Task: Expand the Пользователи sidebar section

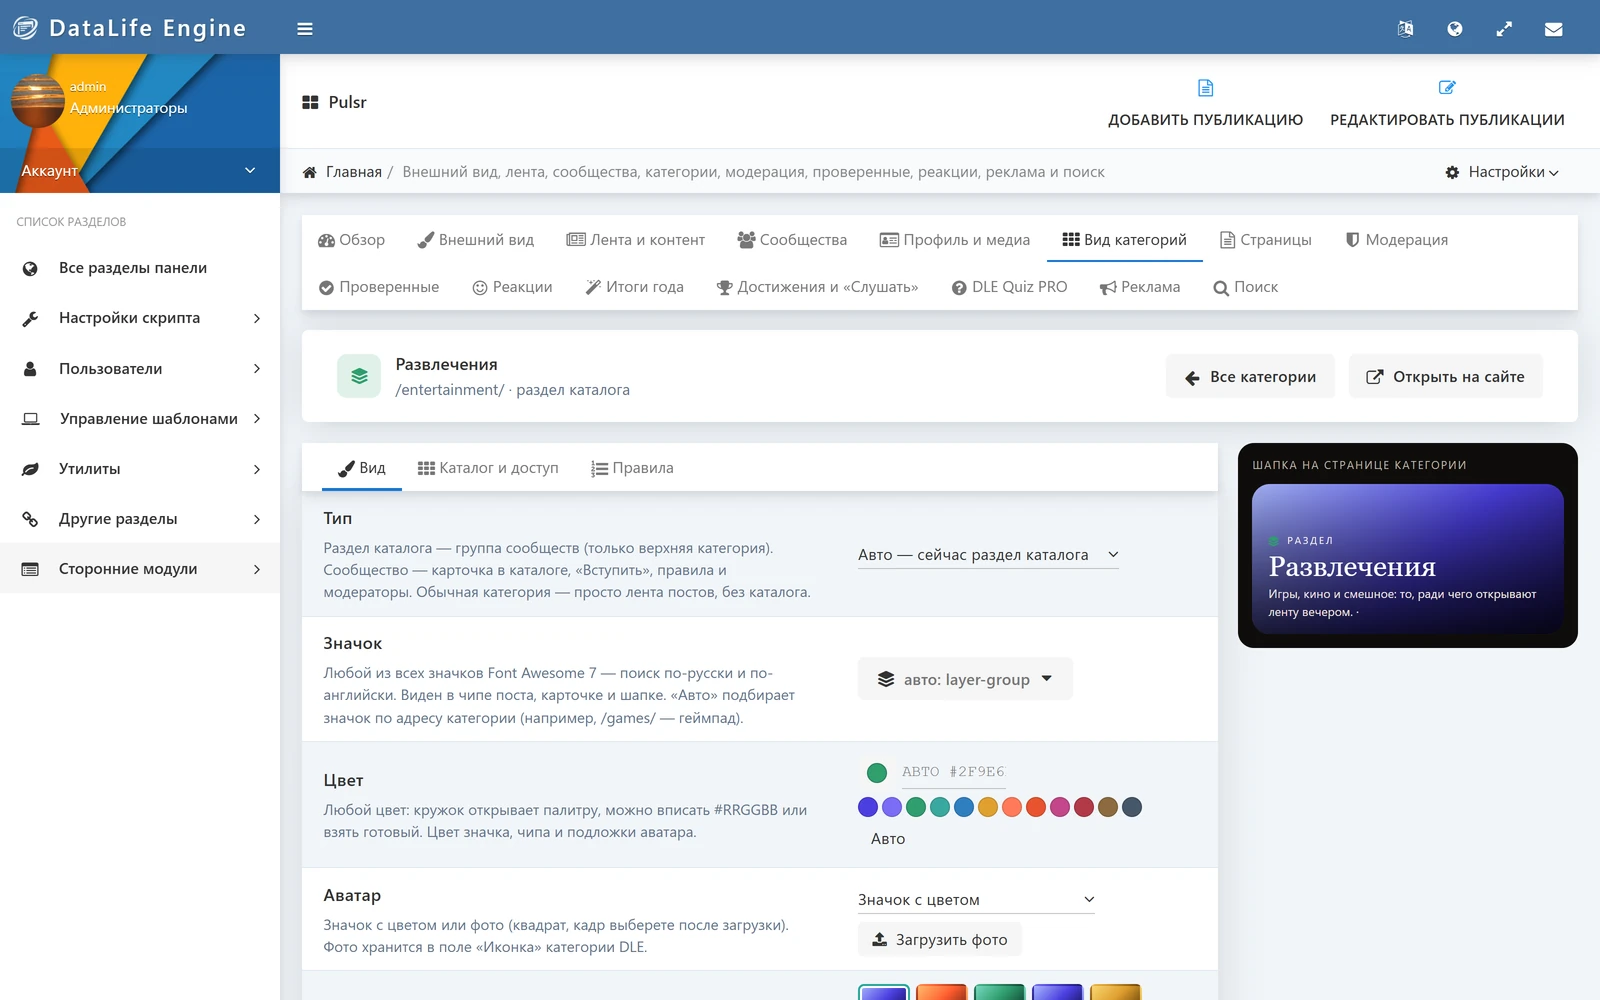Action: (140, 369)
